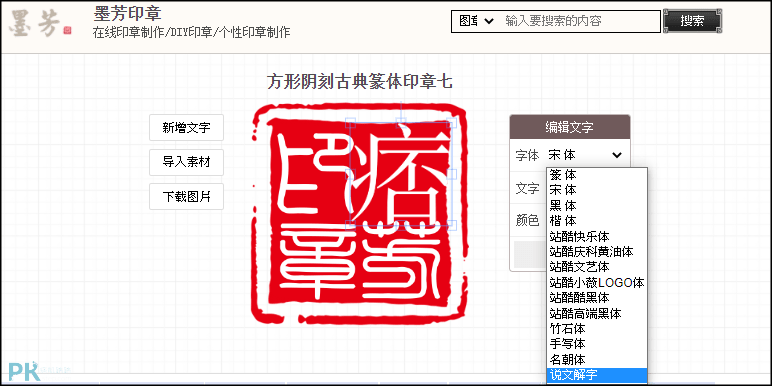Viewport: 772px width, 386px height.
Task: Select 站酷酷黑体 font option
Action: [597, 297]
